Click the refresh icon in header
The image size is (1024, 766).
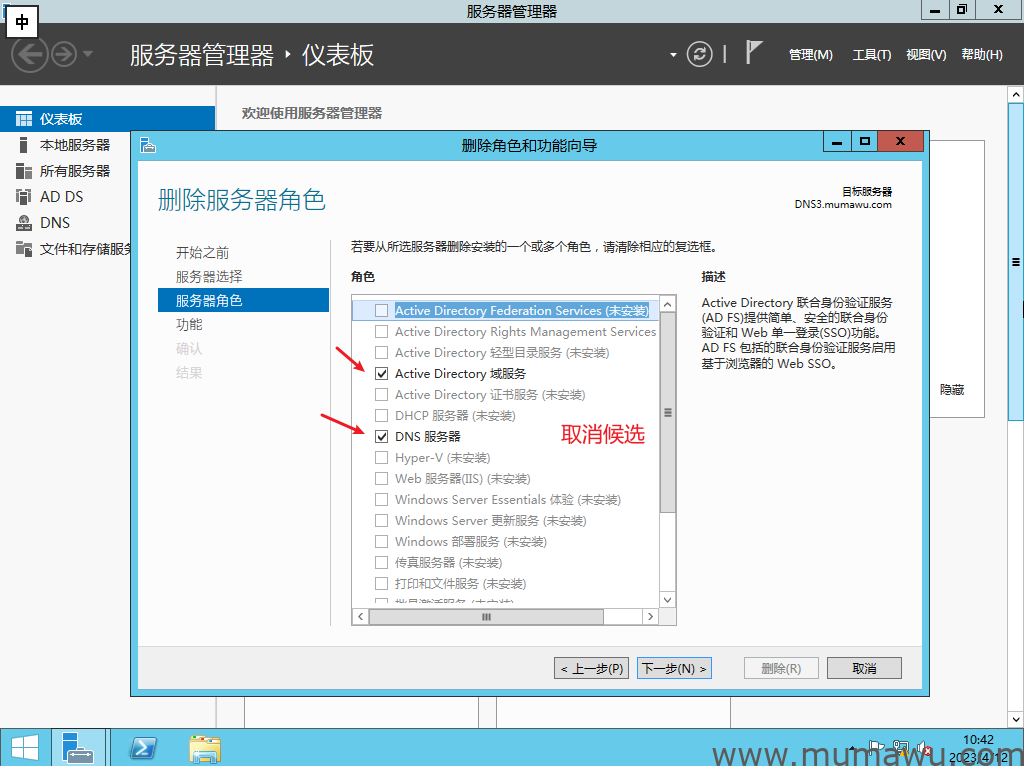click(x=700, y=54)
